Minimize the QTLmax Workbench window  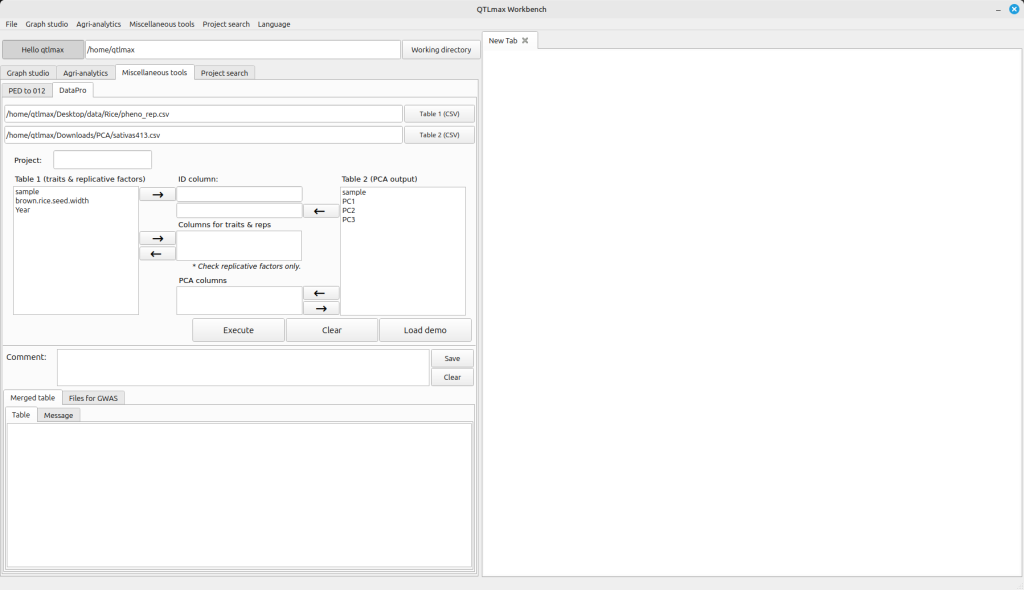click(x=997, y=9)
